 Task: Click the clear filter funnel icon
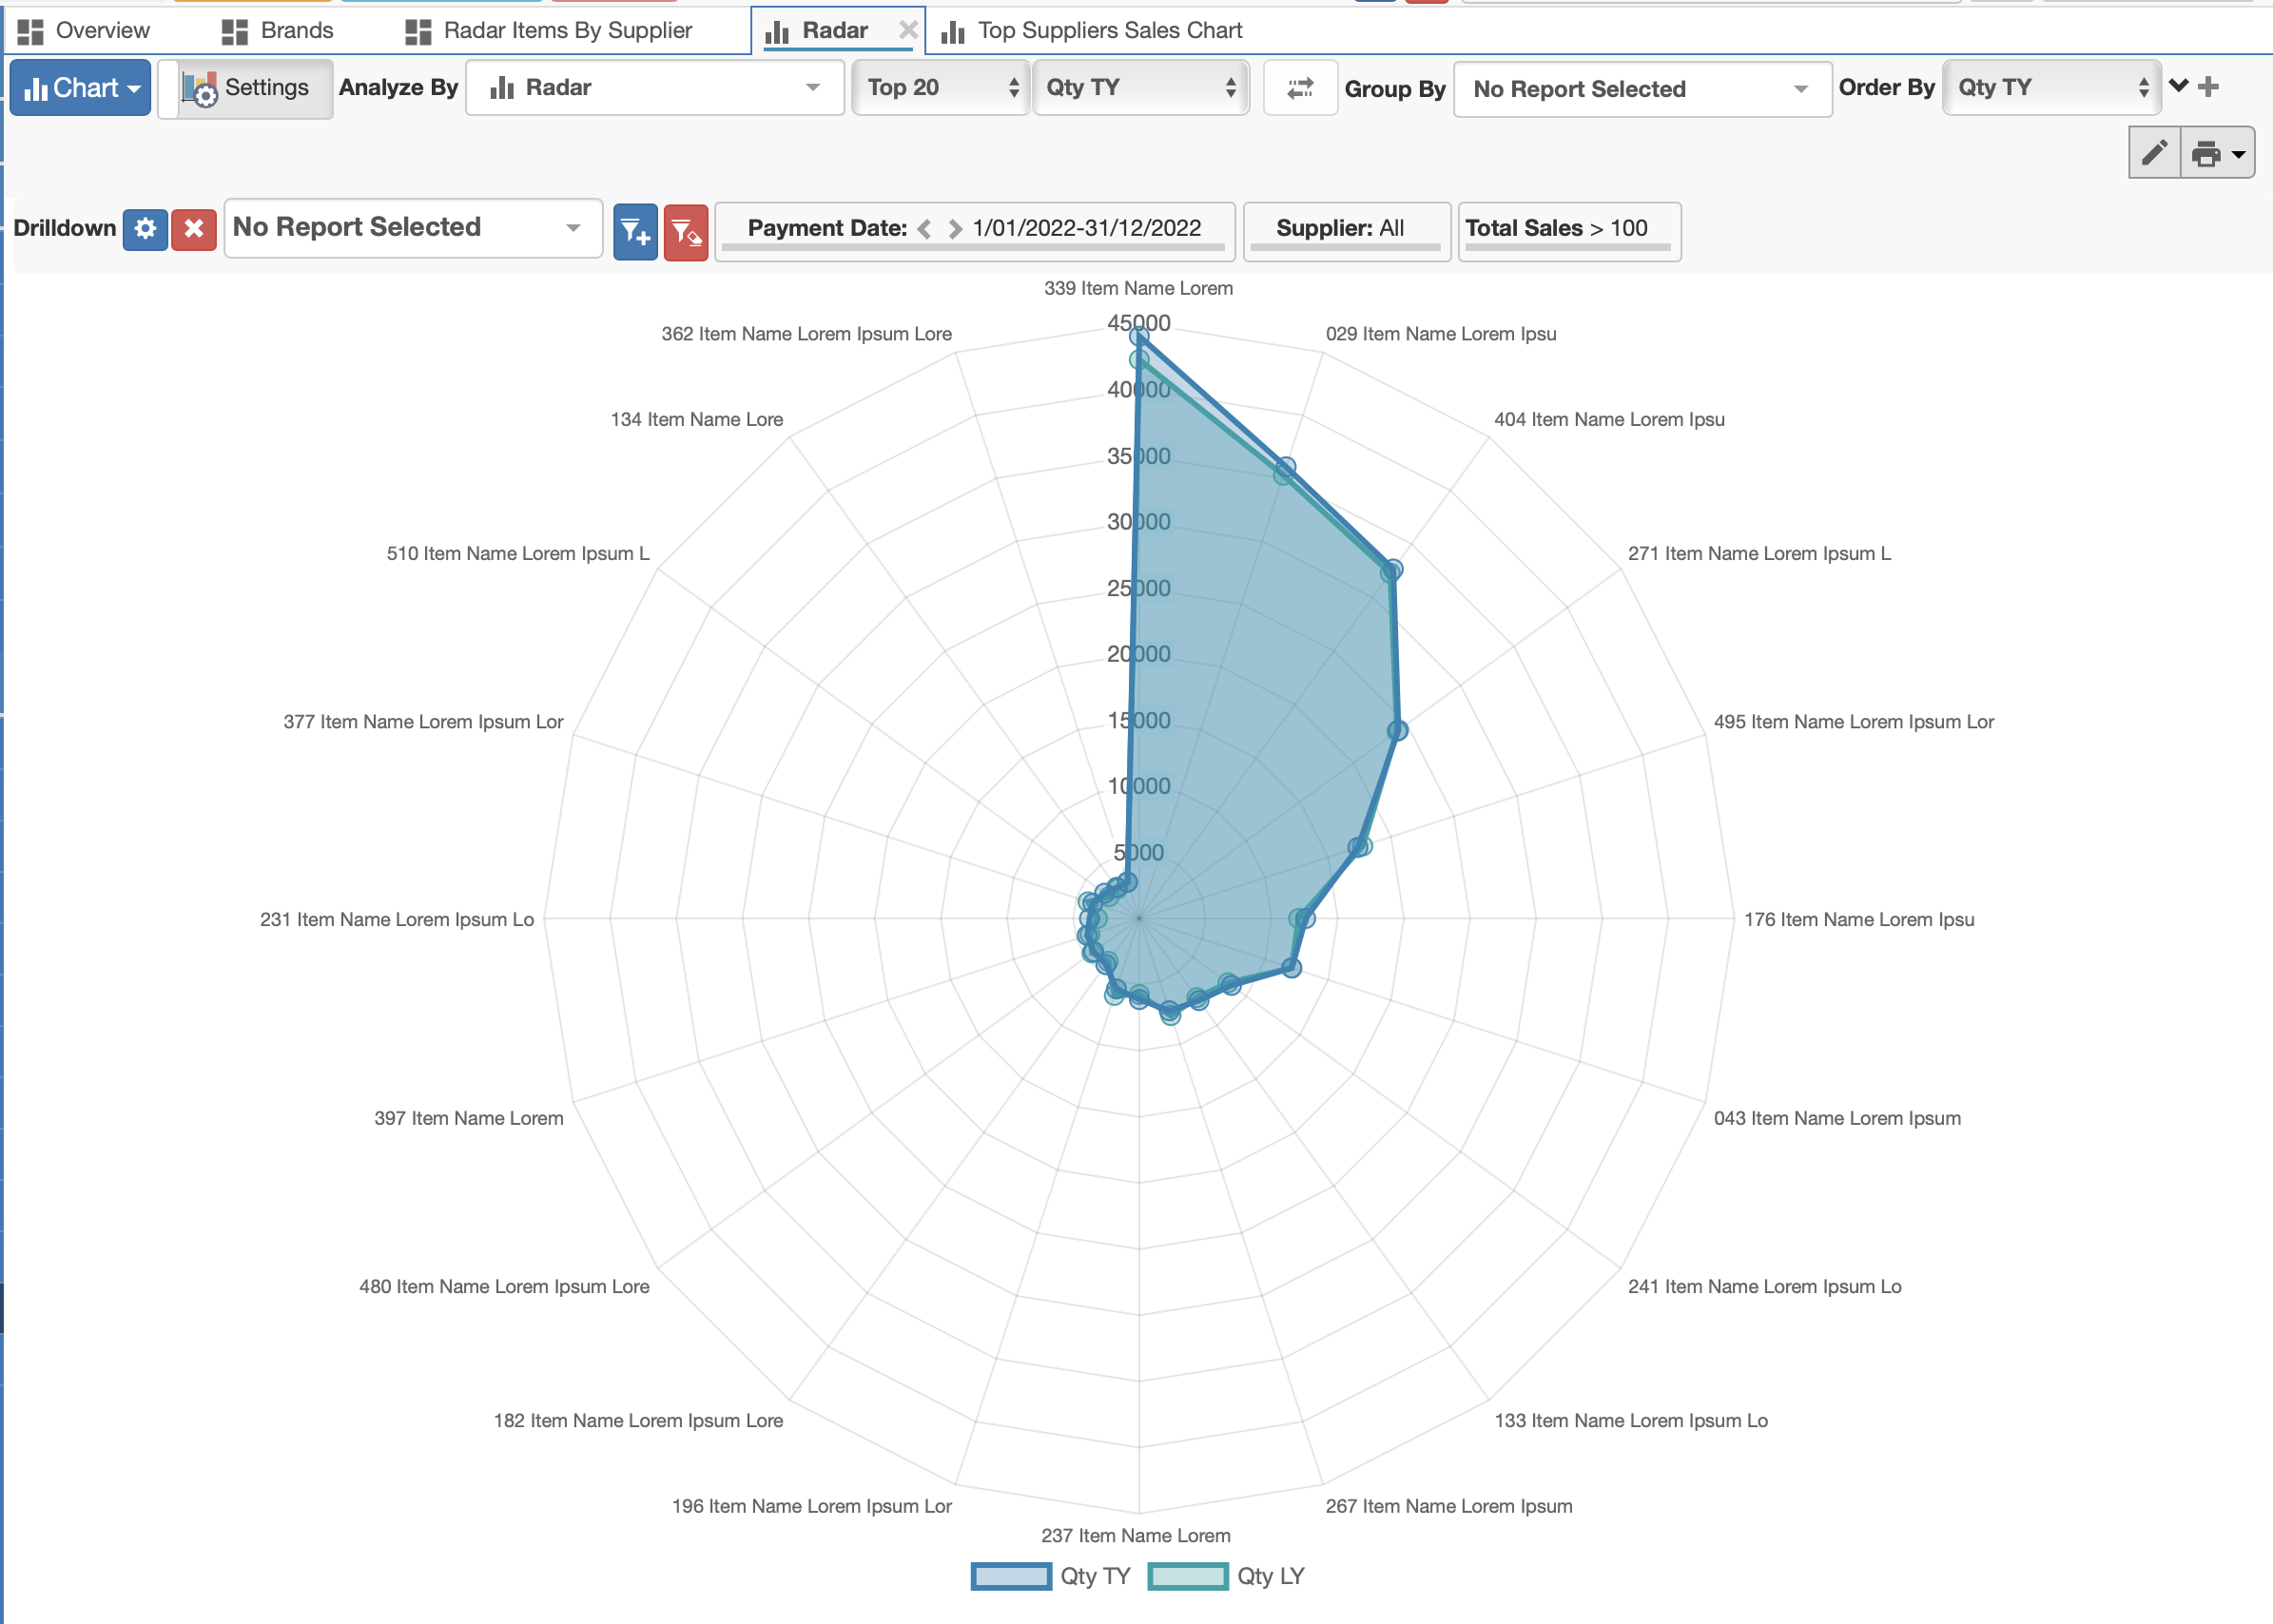[686, 232]
